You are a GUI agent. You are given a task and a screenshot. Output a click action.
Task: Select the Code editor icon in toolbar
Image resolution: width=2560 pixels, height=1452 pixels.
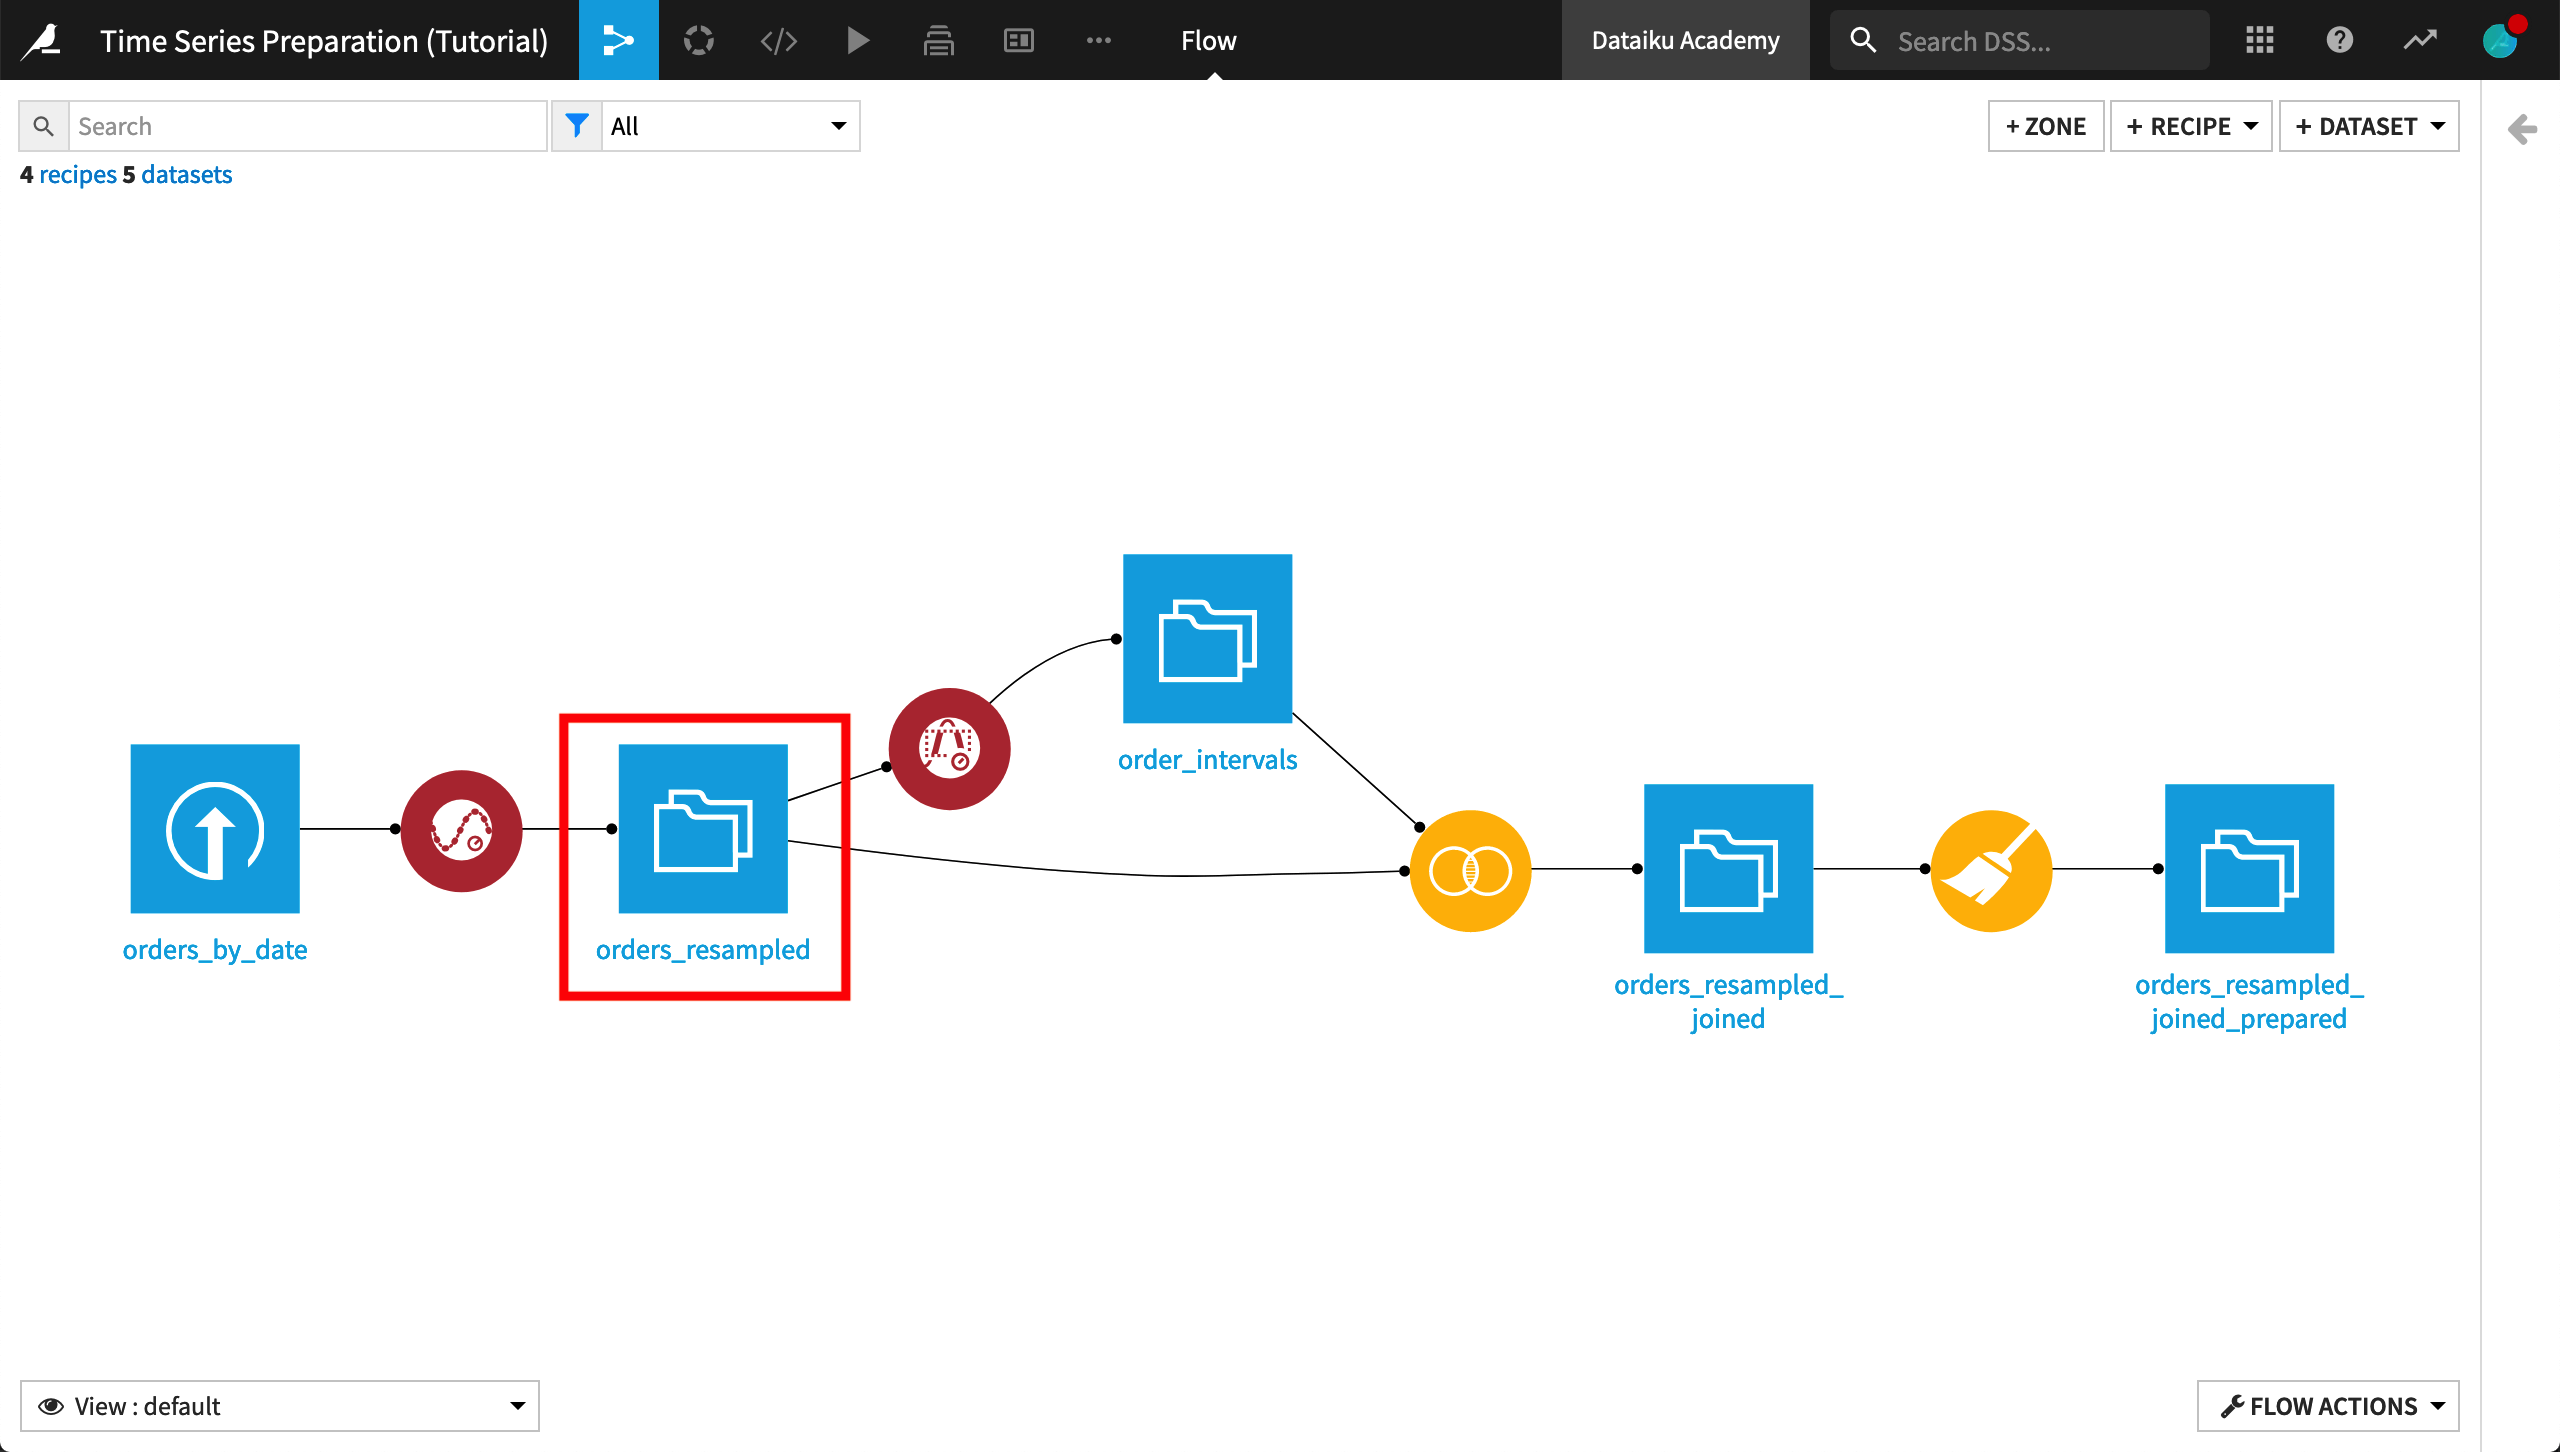[x=779, y=39]
